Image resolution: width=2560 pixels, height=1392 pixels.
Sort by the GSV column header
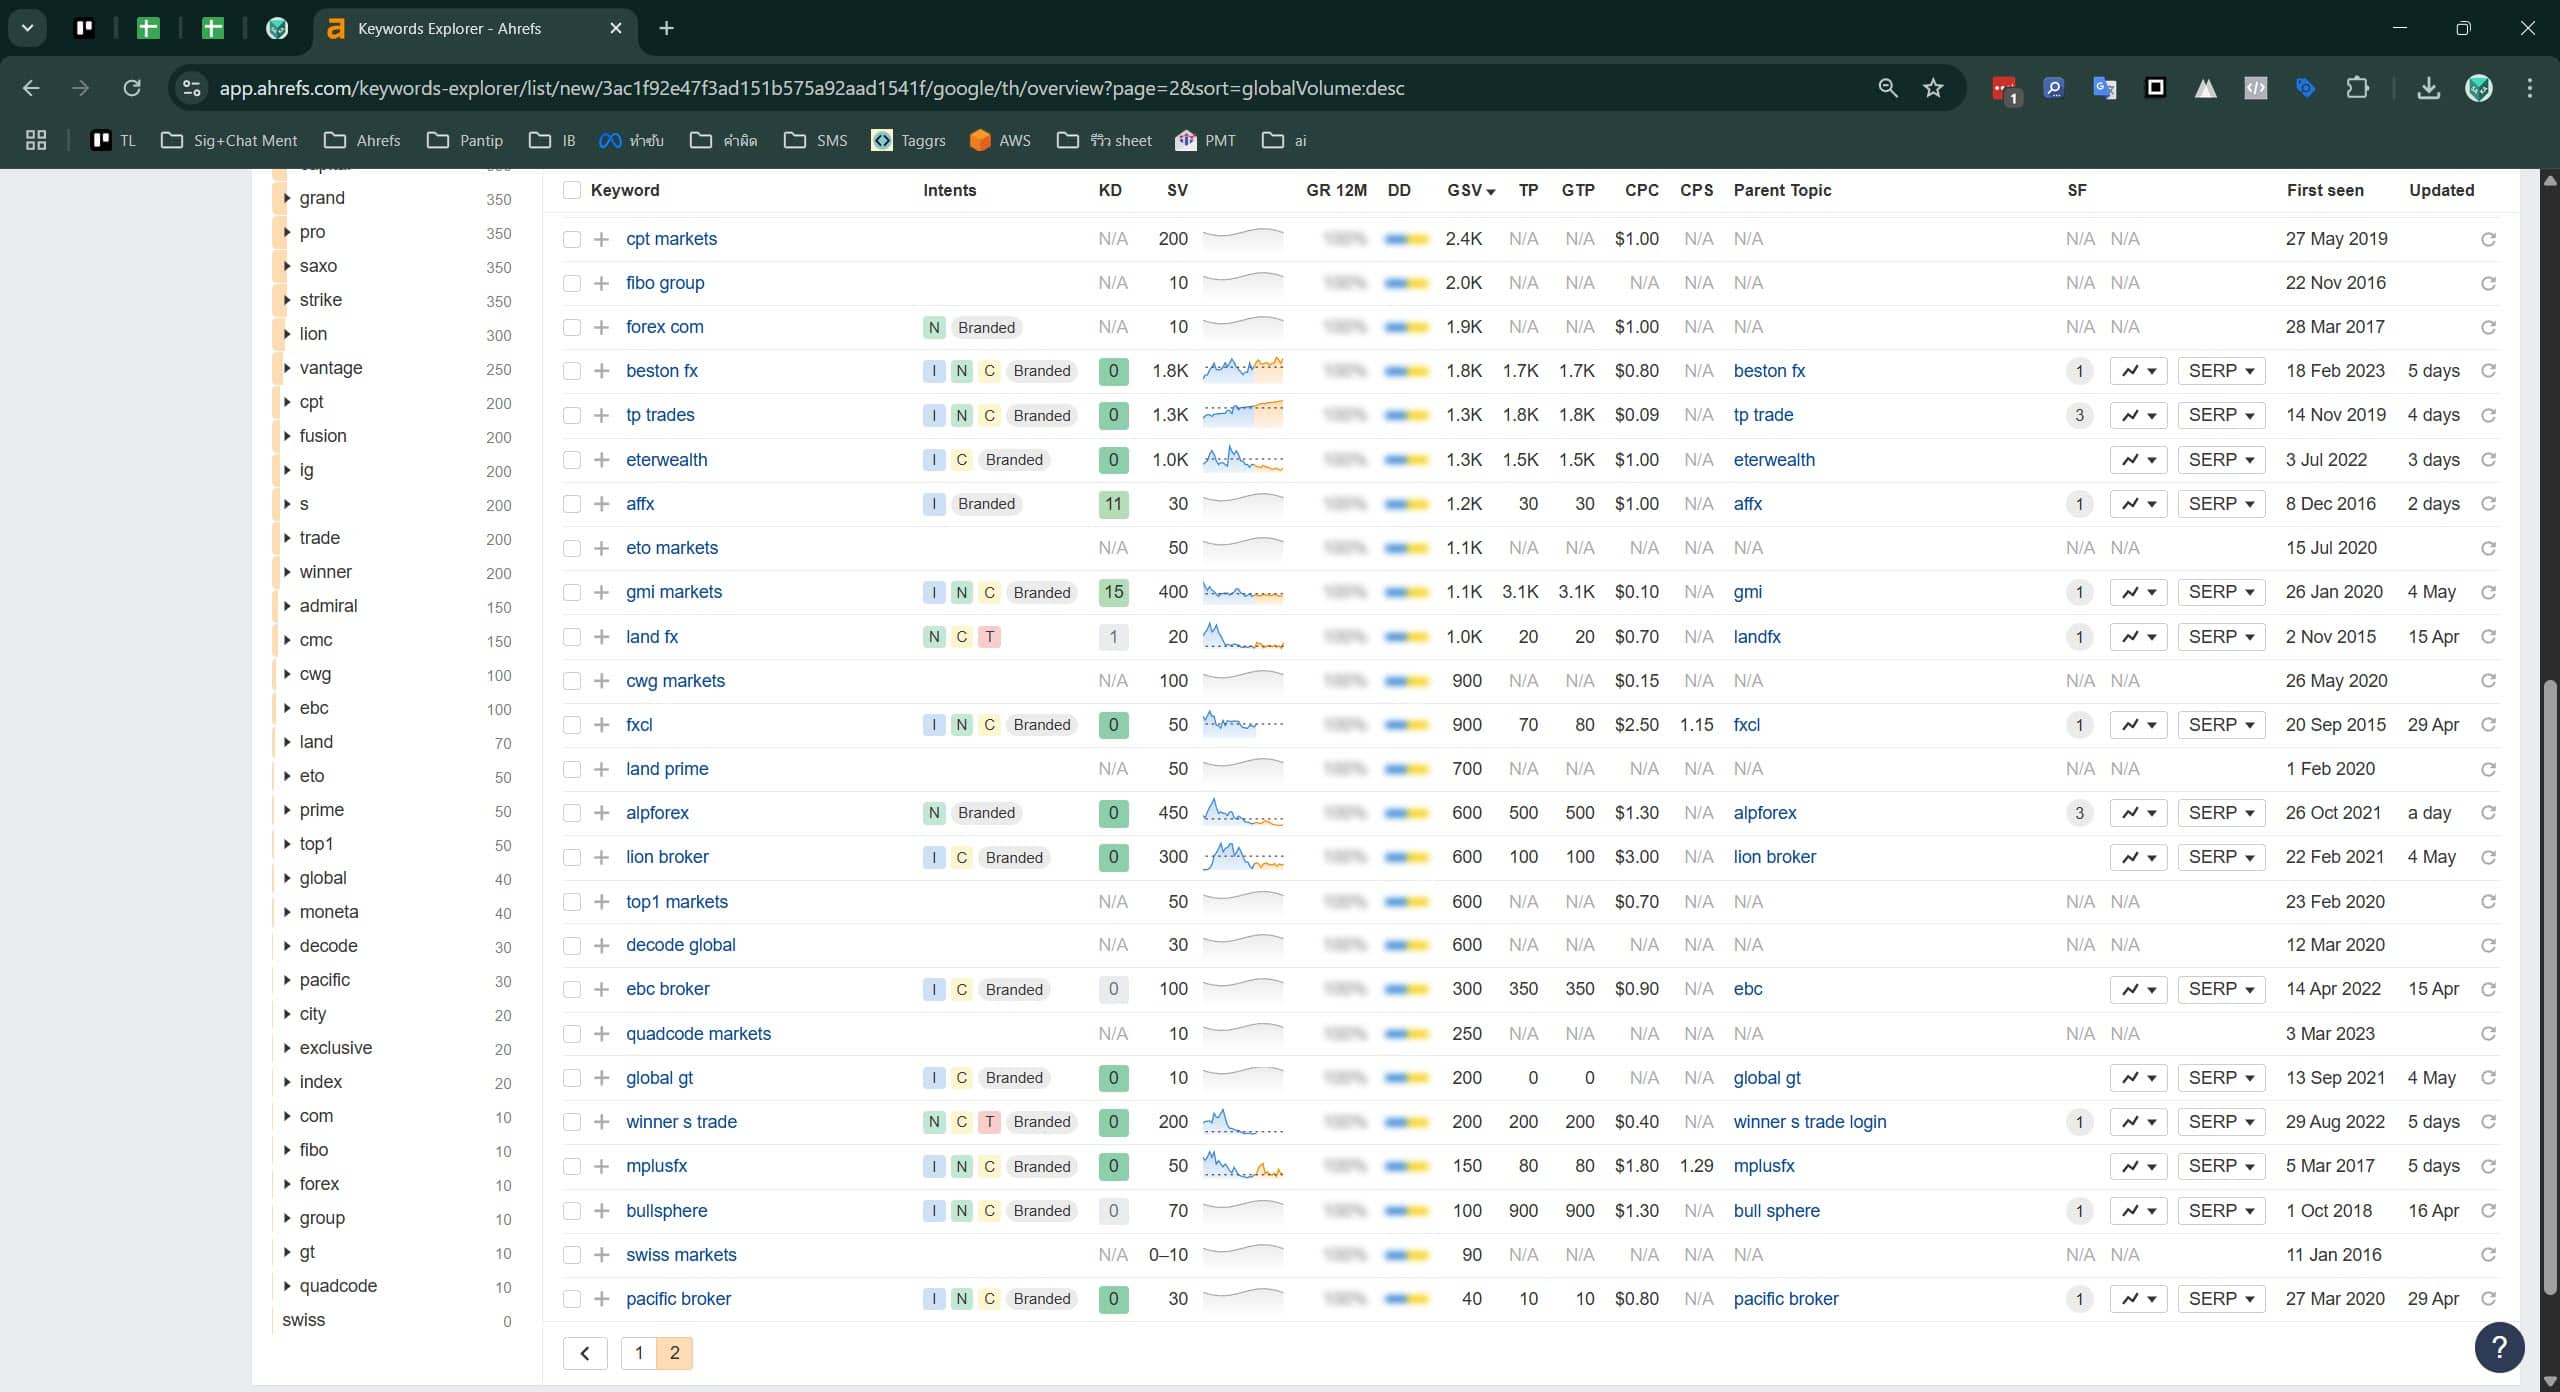(1470, 190)
